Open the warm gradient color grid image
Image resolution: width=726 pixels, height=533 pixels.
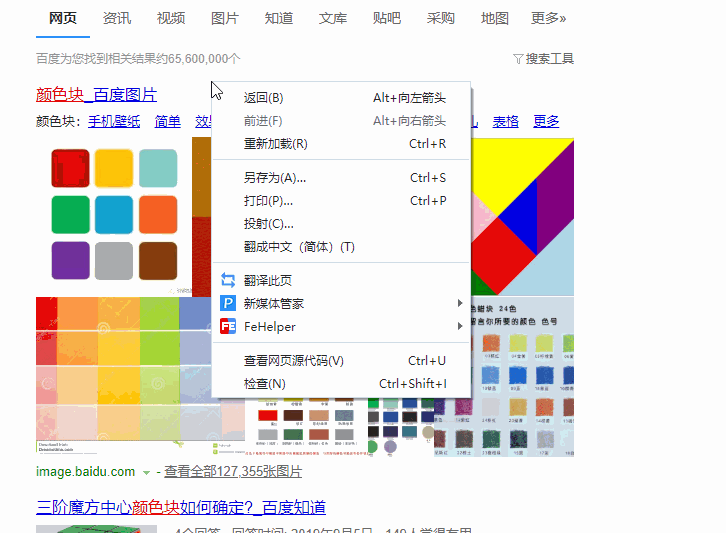click(x=123, y=375)
